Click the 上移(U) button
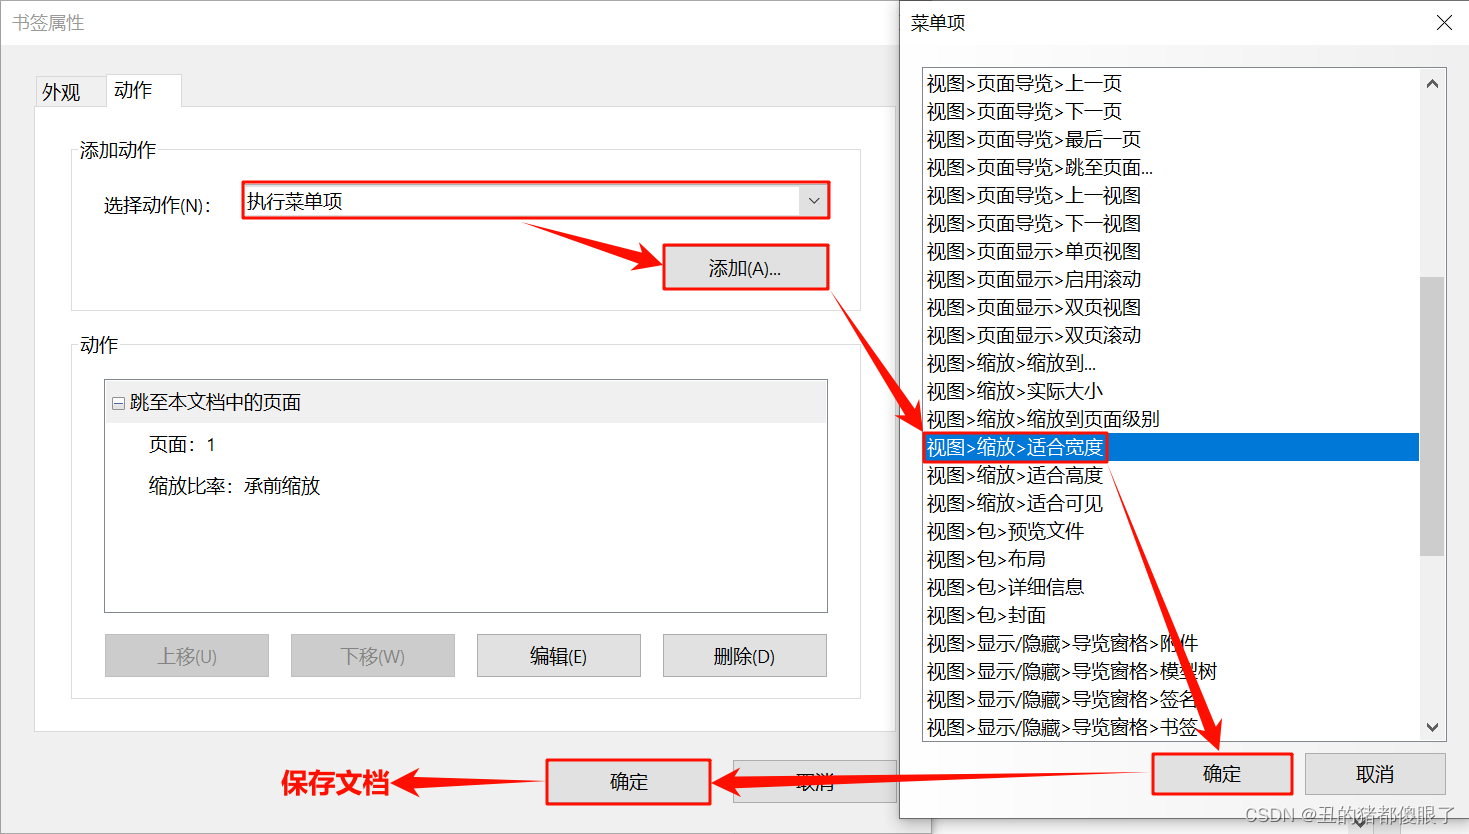This screenshot has height=834, width=1469. pos(187,656)
